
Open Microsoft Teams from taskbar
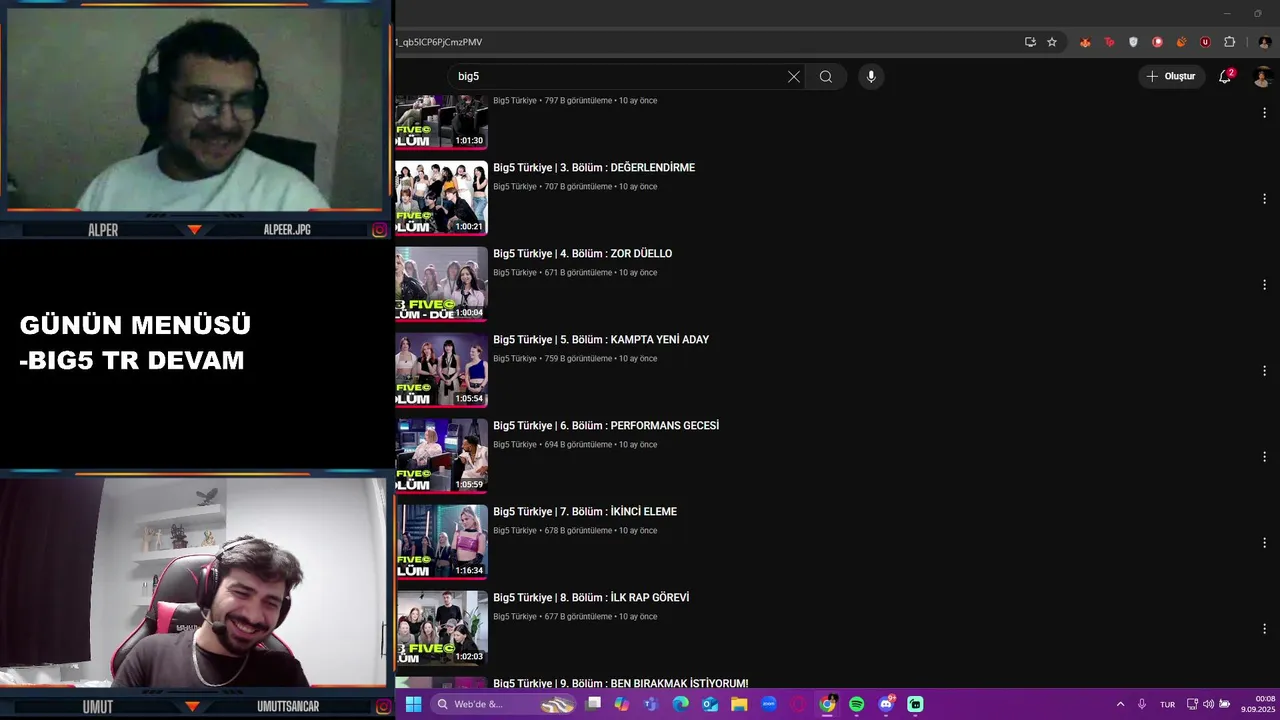point(651,704)
